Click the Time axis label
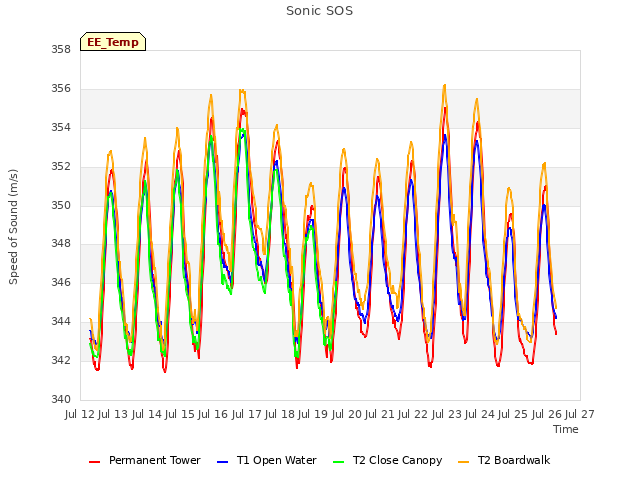The height and width of the screenshot is (480, 640). [566, 429]
